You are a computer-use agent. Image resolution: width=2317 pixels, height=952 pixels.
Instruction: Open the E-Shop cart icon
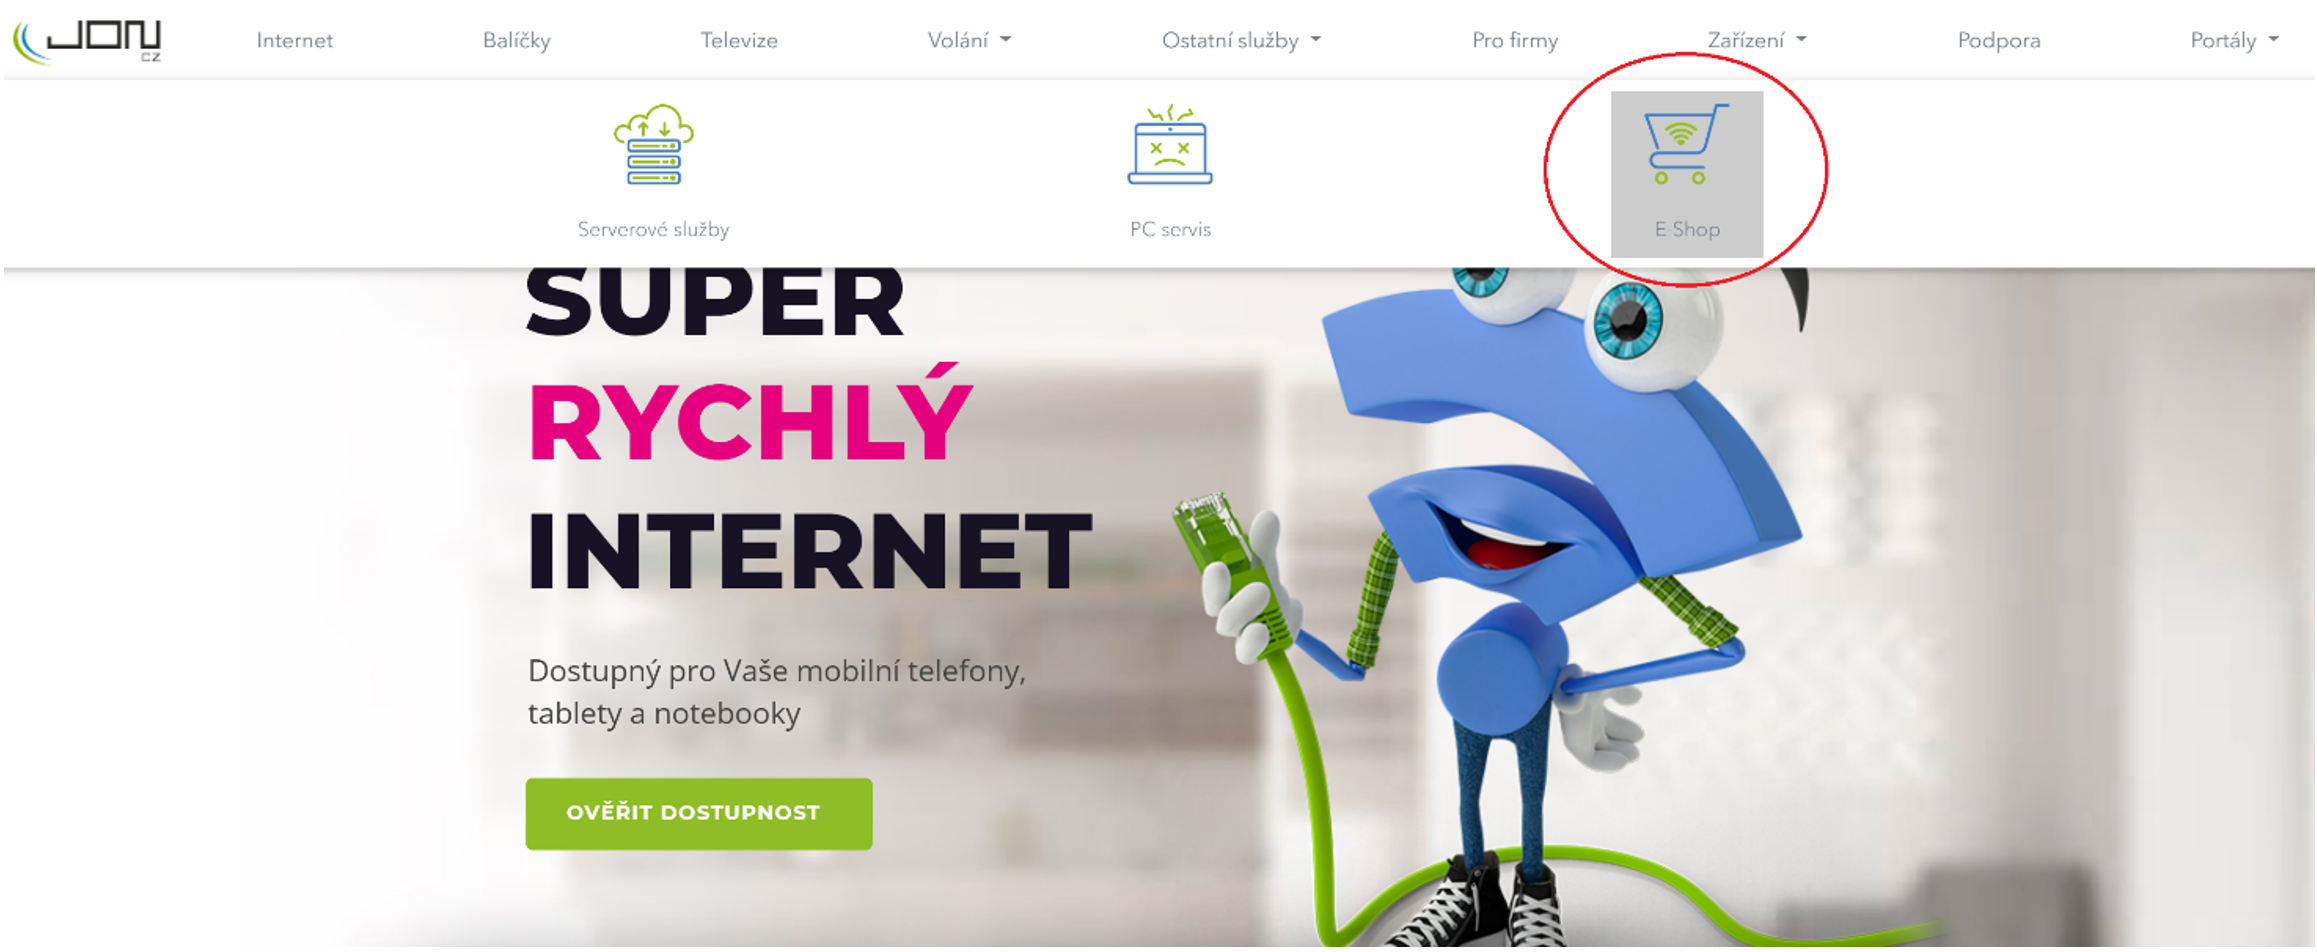[1686, 144]
